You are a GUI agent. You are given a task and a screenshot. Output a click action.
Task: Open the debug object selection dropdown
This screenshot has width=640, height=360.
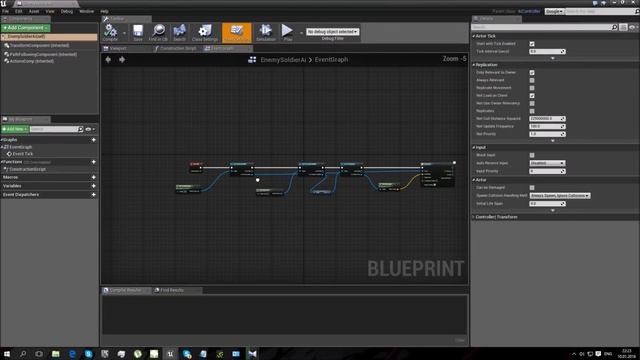(333, 31)
